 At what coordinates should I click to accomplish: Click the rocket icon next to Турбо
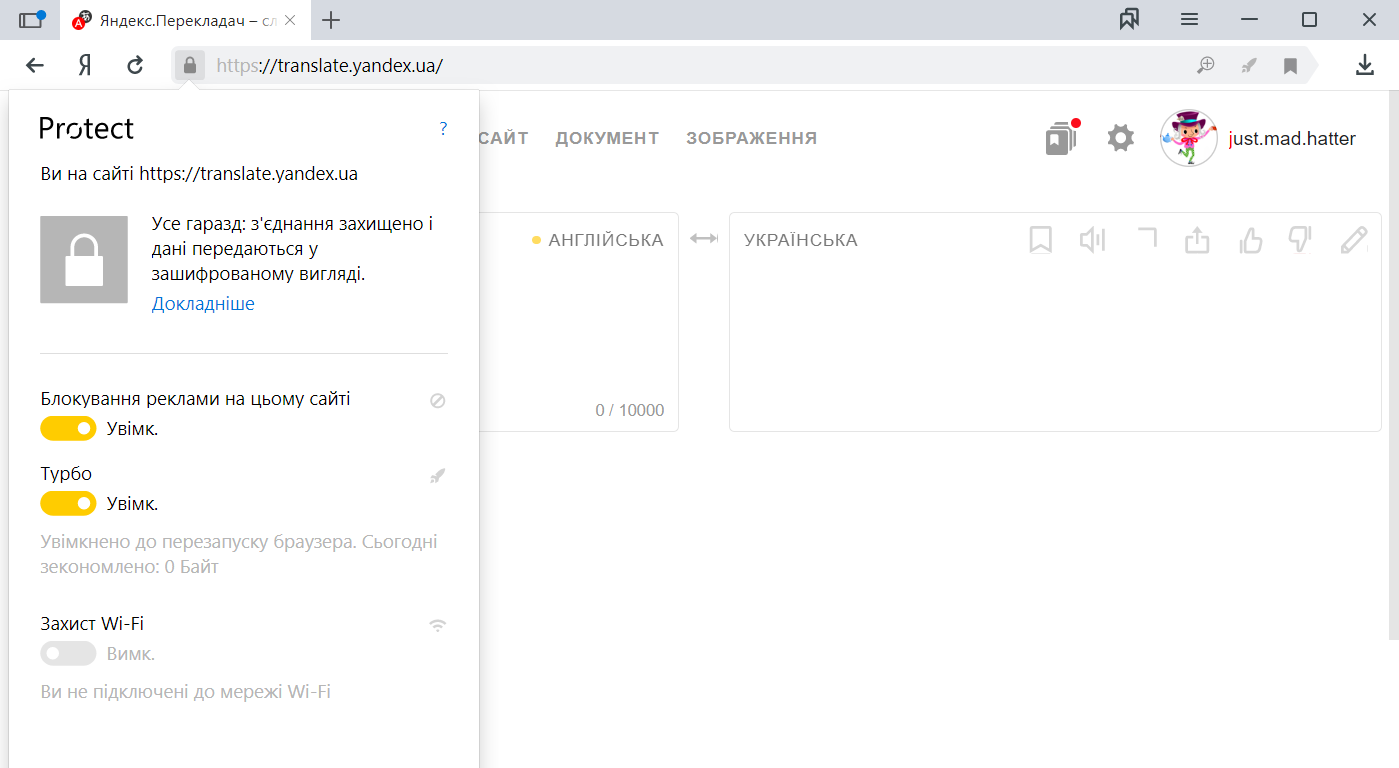(437, 476)
